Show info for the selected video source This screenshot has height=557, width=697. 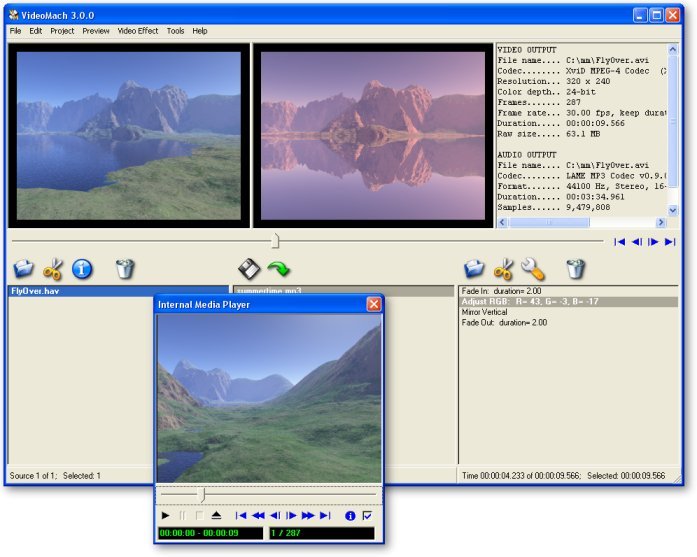[82, 269]
